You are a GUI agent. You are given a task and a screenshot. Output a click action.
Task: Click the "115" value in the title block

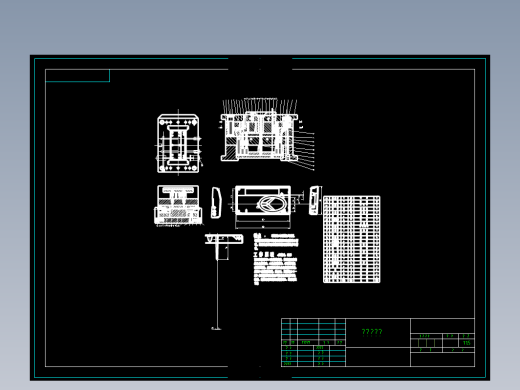point(466,343)
